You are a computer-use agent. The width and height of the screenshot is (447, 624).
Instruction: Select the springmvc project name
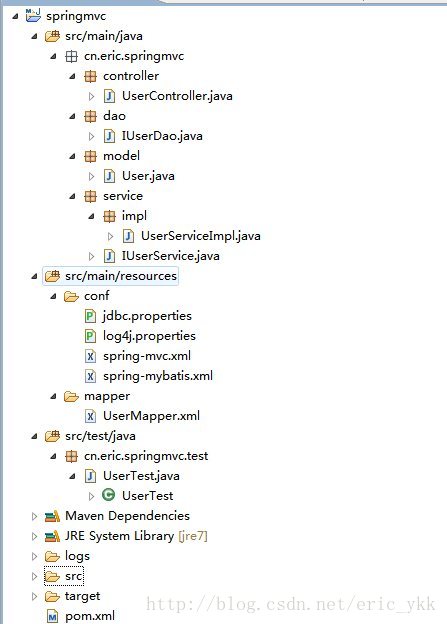pos(76,16)
